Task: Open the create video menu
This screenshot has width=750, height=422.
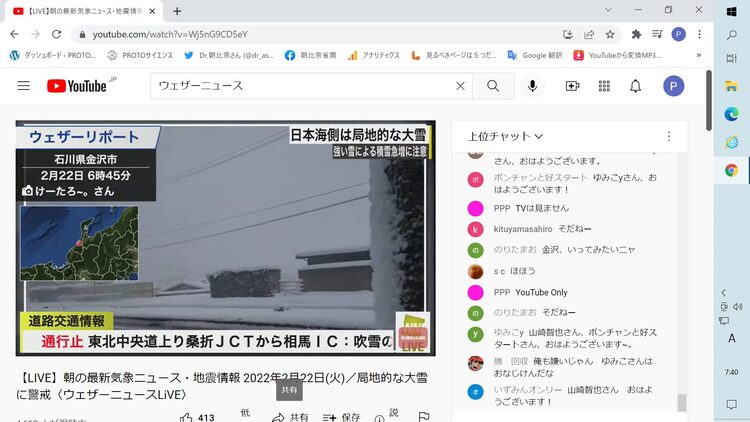Action: coord(573,86)
